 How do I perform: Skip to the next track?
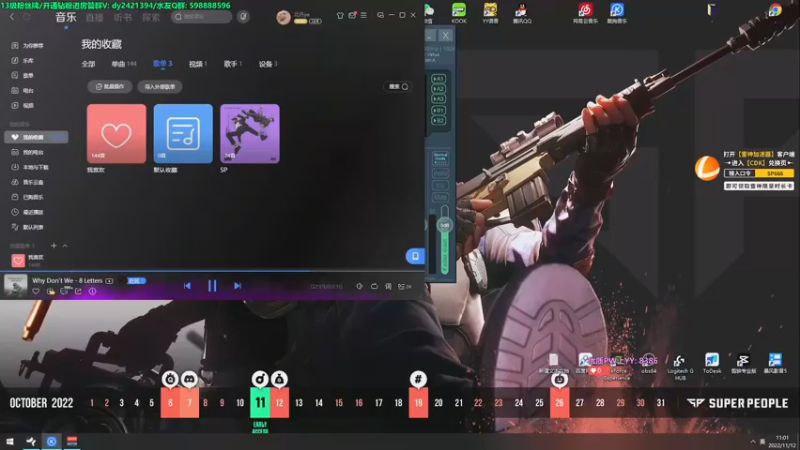pos(237,286)
